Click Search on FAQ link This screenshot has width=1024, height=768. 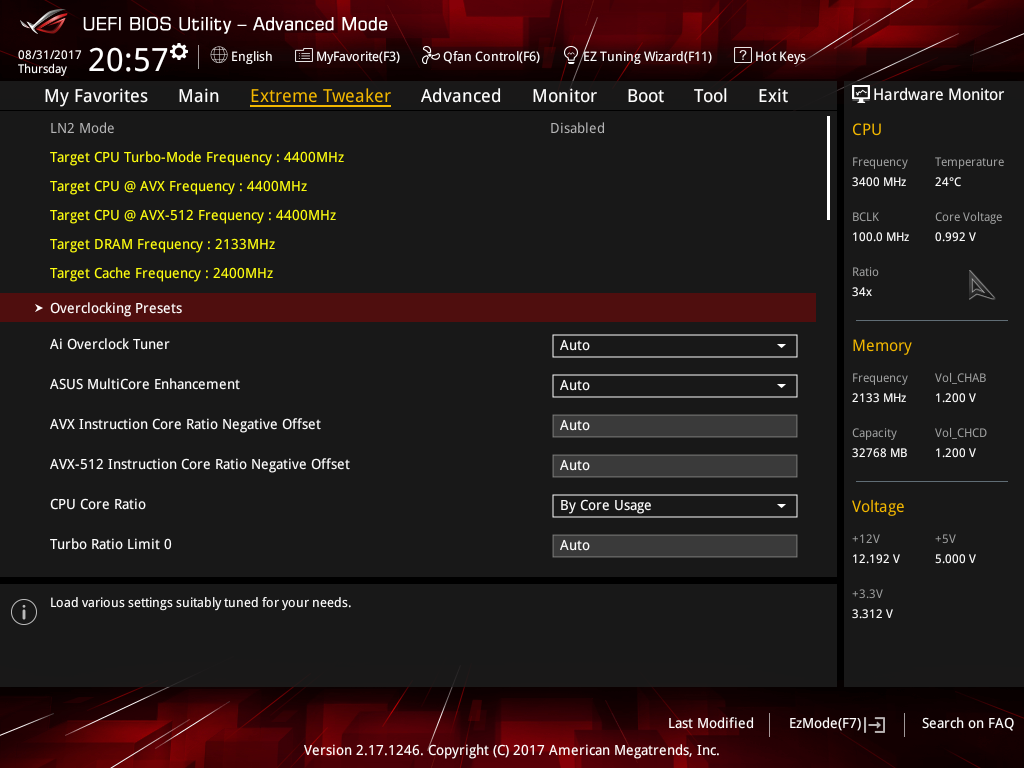[x=967, y=723]
